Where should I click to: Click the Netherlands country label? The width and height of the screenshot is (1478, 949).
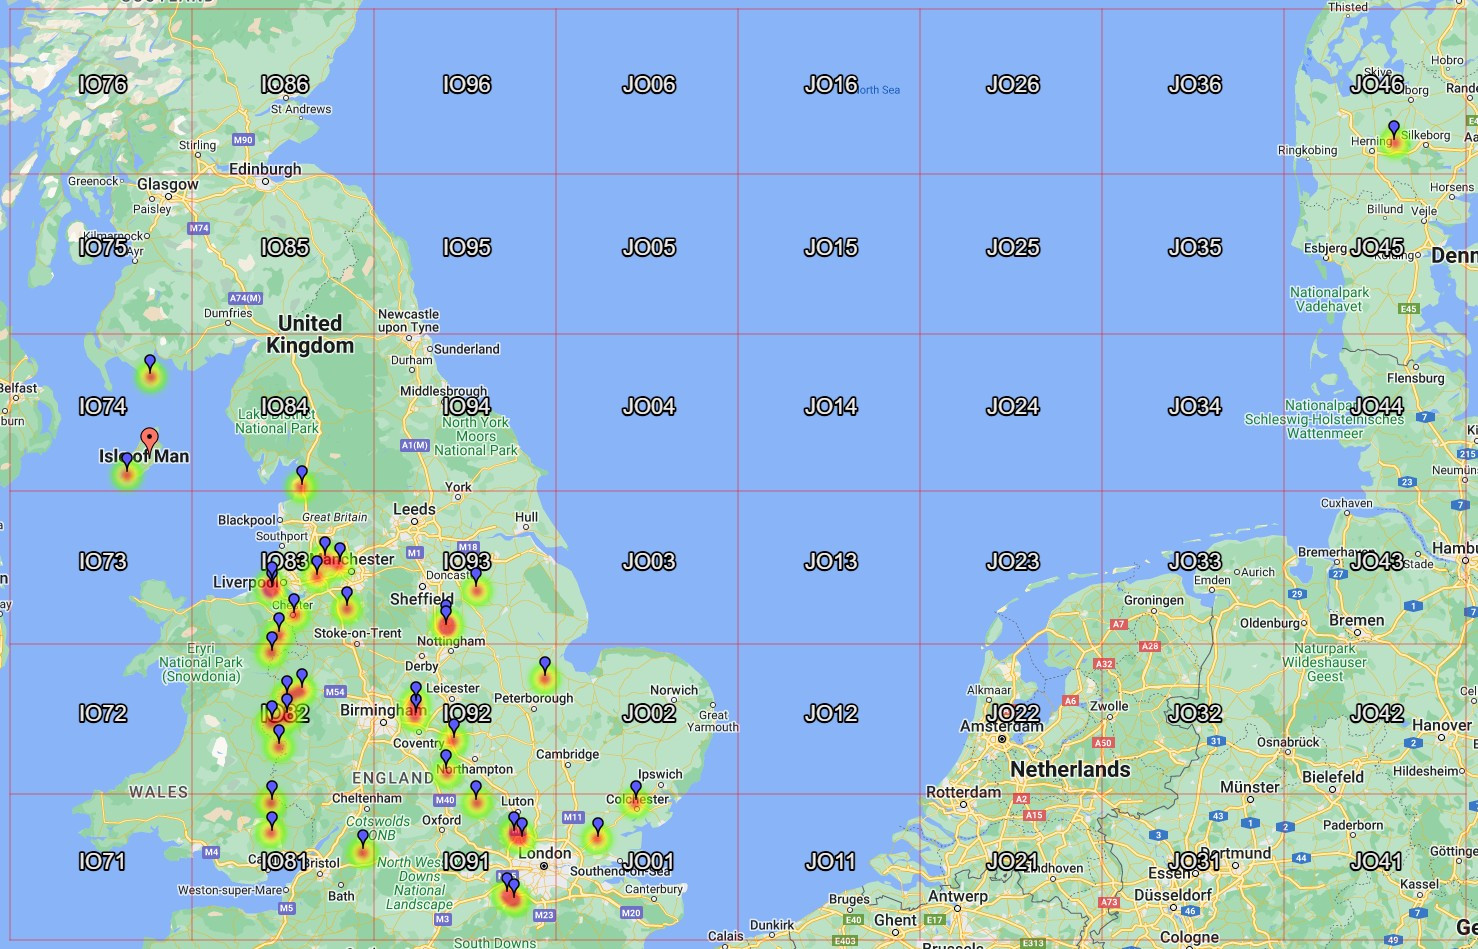(1070, 769)
